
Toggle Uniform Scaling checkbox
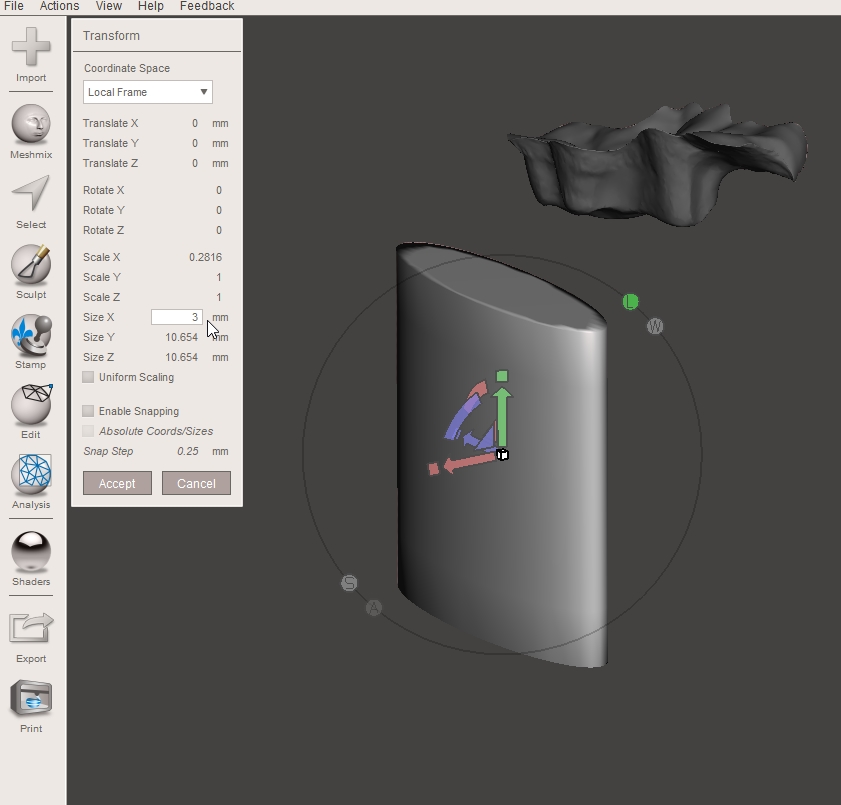pyautogui.click(x=88, y=377)
